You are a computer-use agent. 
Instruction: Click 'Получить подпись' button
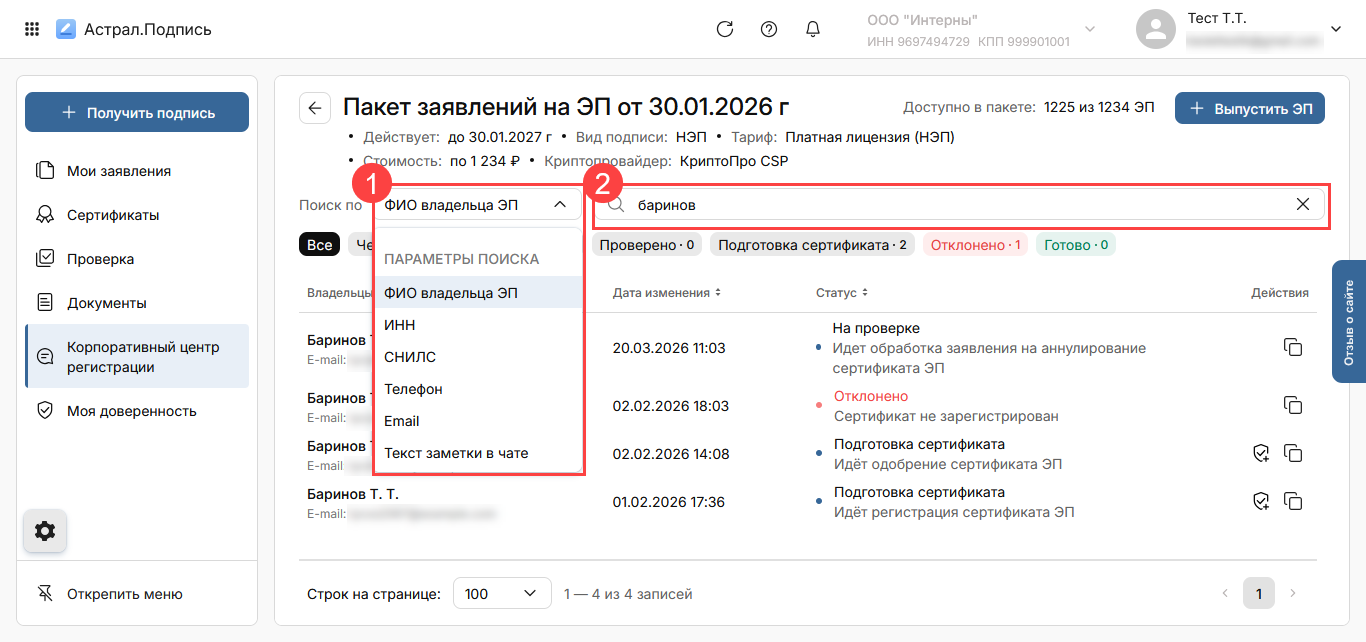(137, 113)
